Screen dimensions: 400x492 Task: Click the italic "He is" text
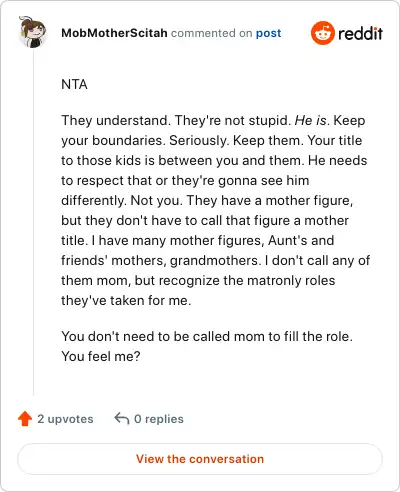[310, 120]
